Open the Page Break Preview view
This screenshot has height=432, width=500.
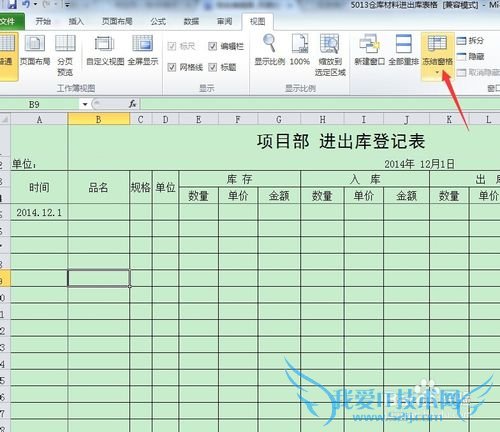[x=65, y=55]
